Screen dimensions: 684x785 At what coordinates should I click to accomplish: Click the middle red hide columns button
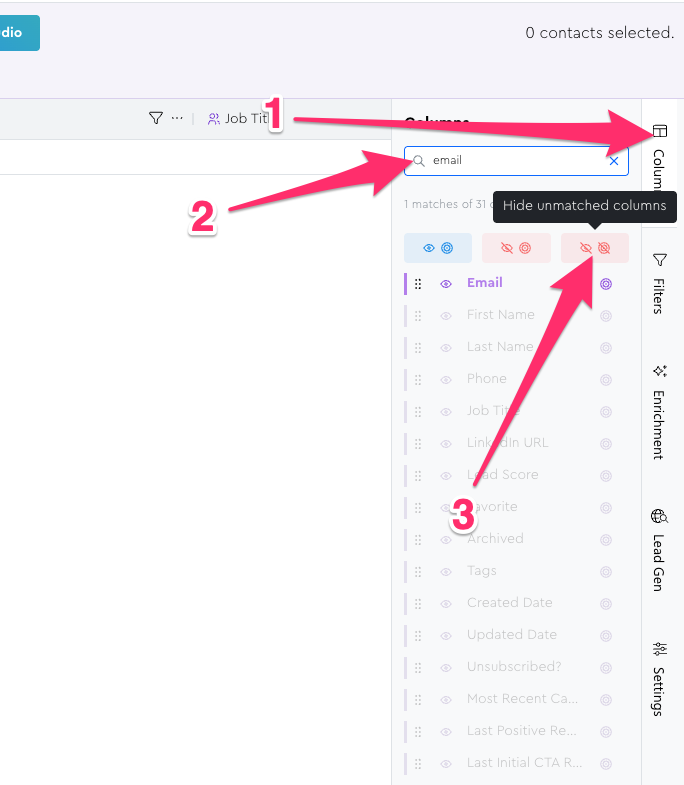coord(516,248)
